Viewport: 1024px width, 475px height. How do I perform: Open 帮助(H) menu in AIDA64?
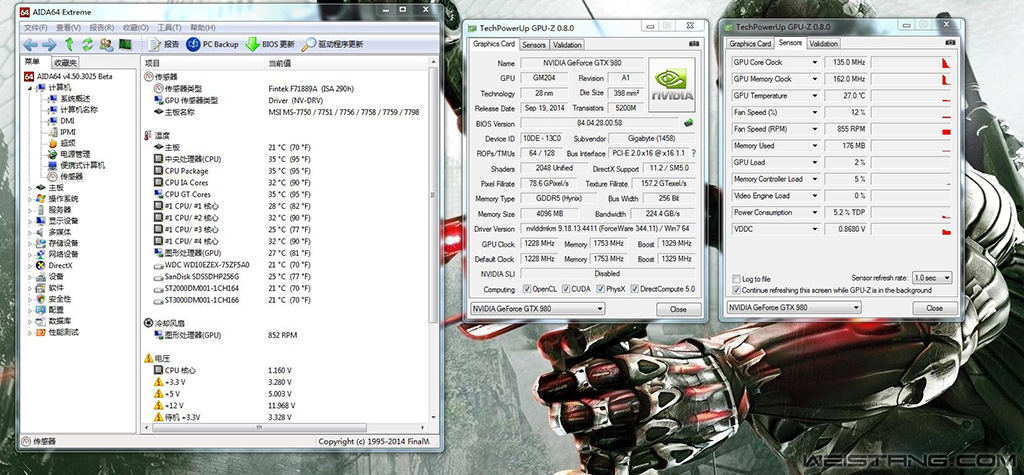click(202, 27)
